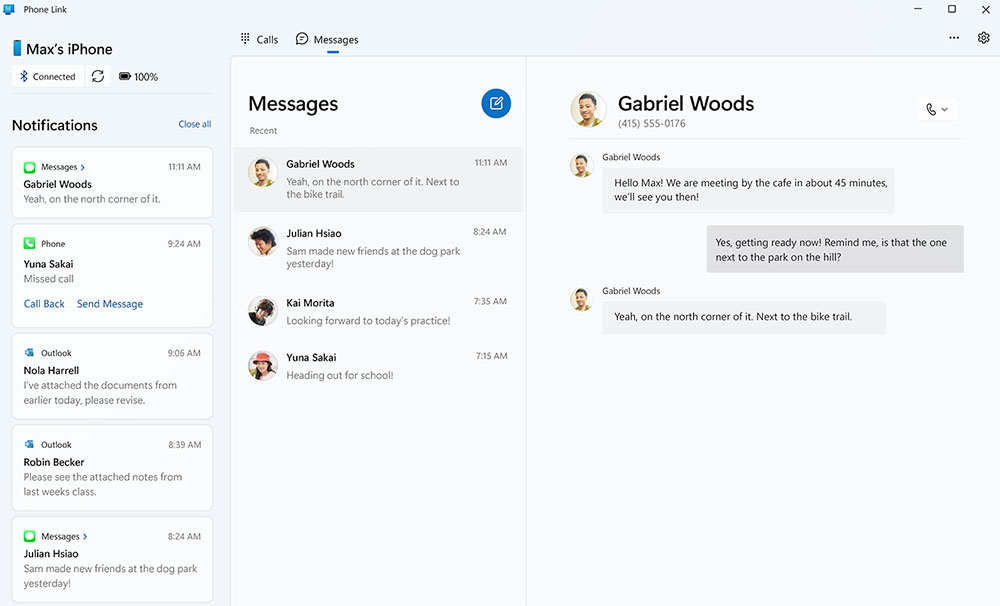Screen dimensions: 1000x606
Task: Click the battery icon showing 100%
Action: click(123, 76)
